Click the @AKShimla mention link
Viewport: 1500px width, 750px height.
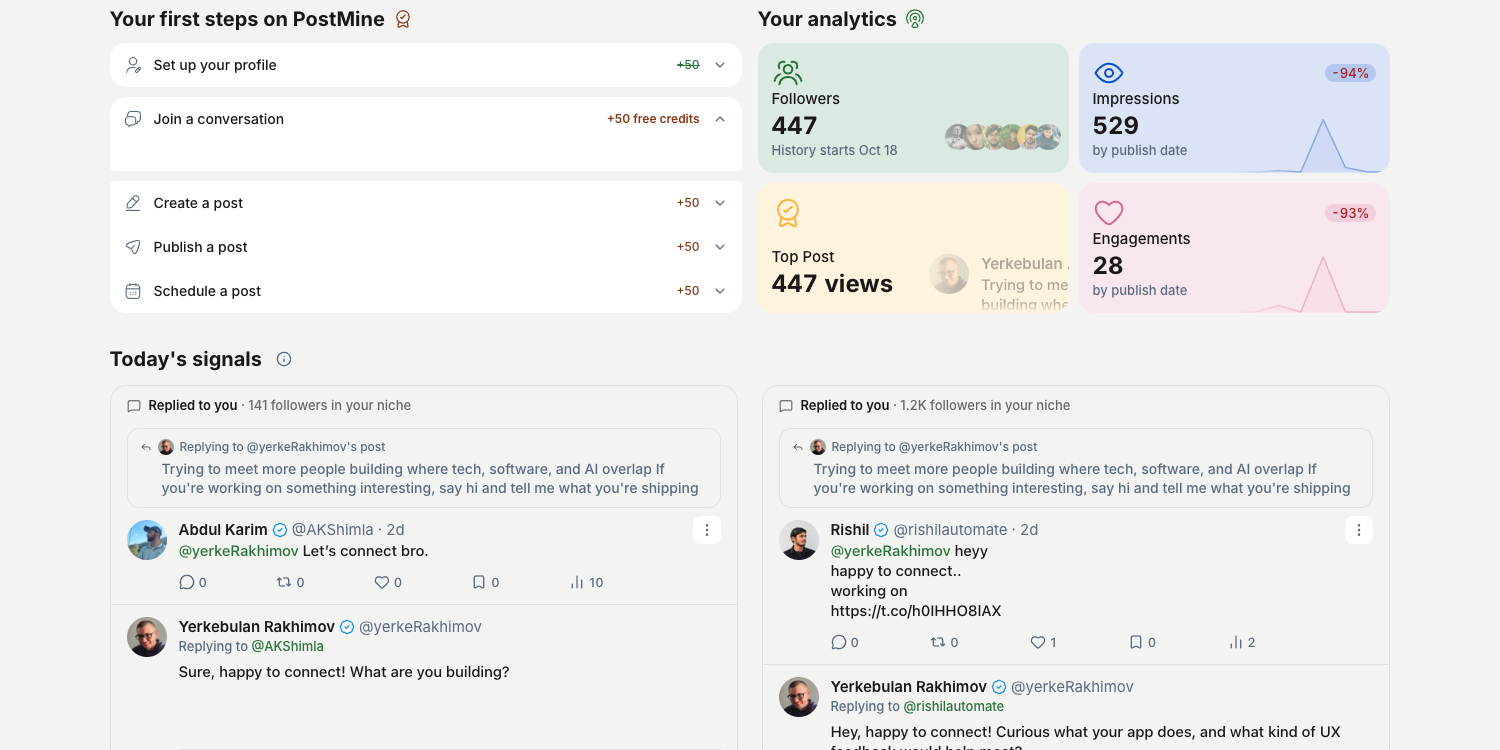tap(287, 647)
